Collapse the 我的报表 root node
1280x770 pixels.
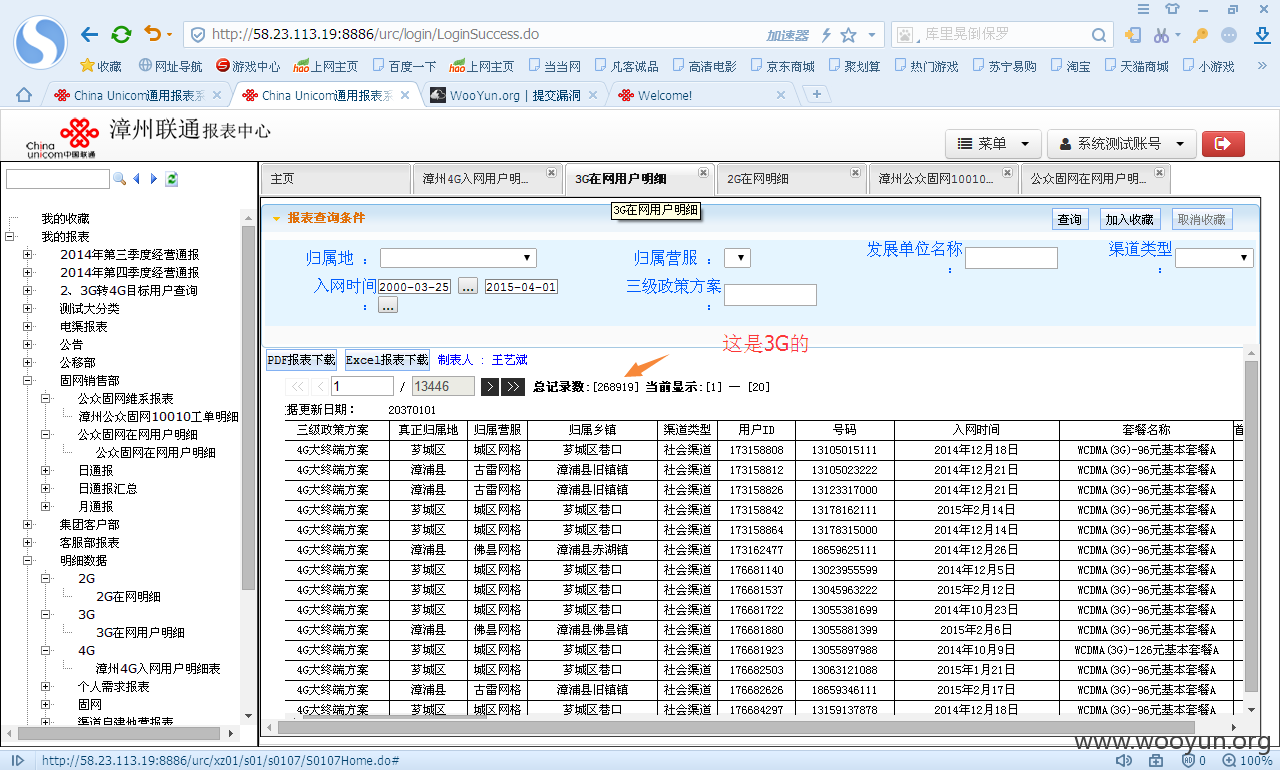click(x=9, y=237)
